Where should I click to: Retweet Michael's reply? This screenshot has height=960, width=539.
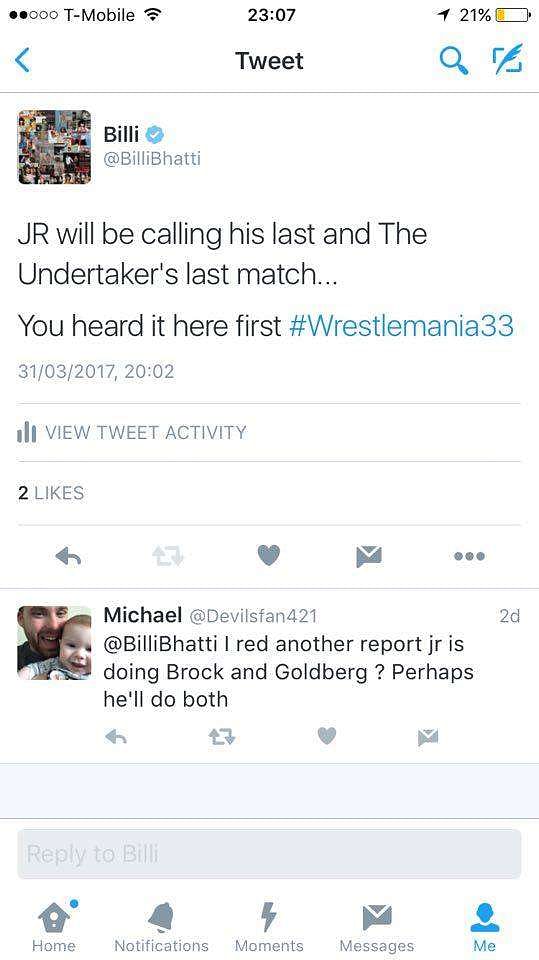(x=221, y=737)
